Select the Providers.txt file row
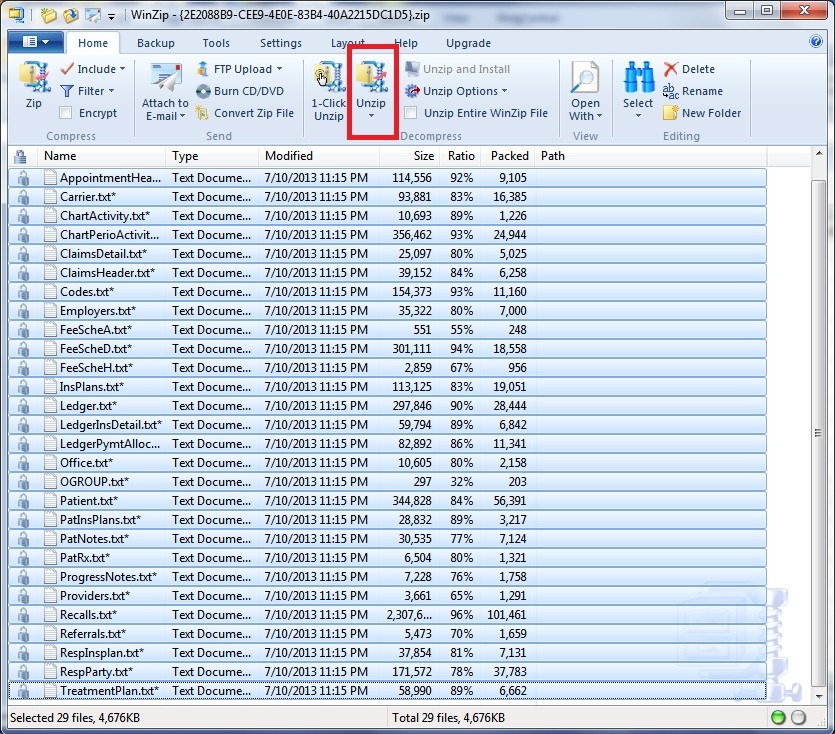The height and width of the screenshot is (734, 835). pos(388,596)
